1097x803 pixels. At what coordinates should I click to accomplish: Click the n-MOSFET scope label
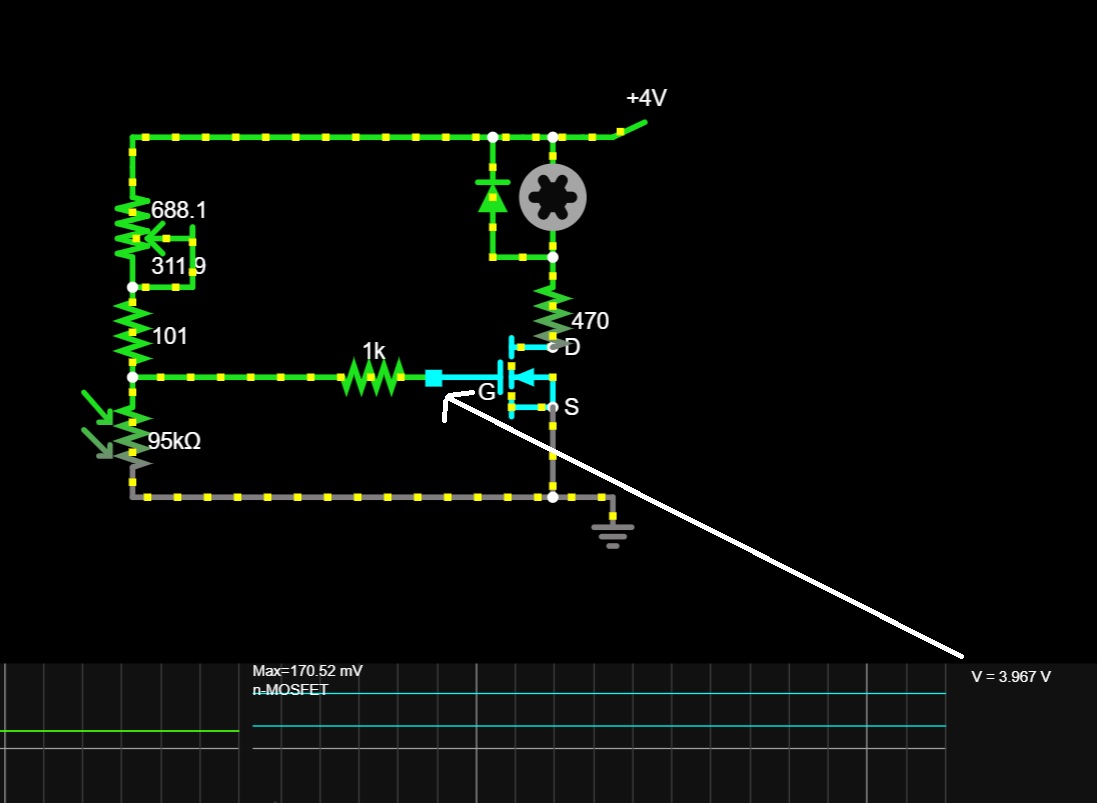click(290, 690)
